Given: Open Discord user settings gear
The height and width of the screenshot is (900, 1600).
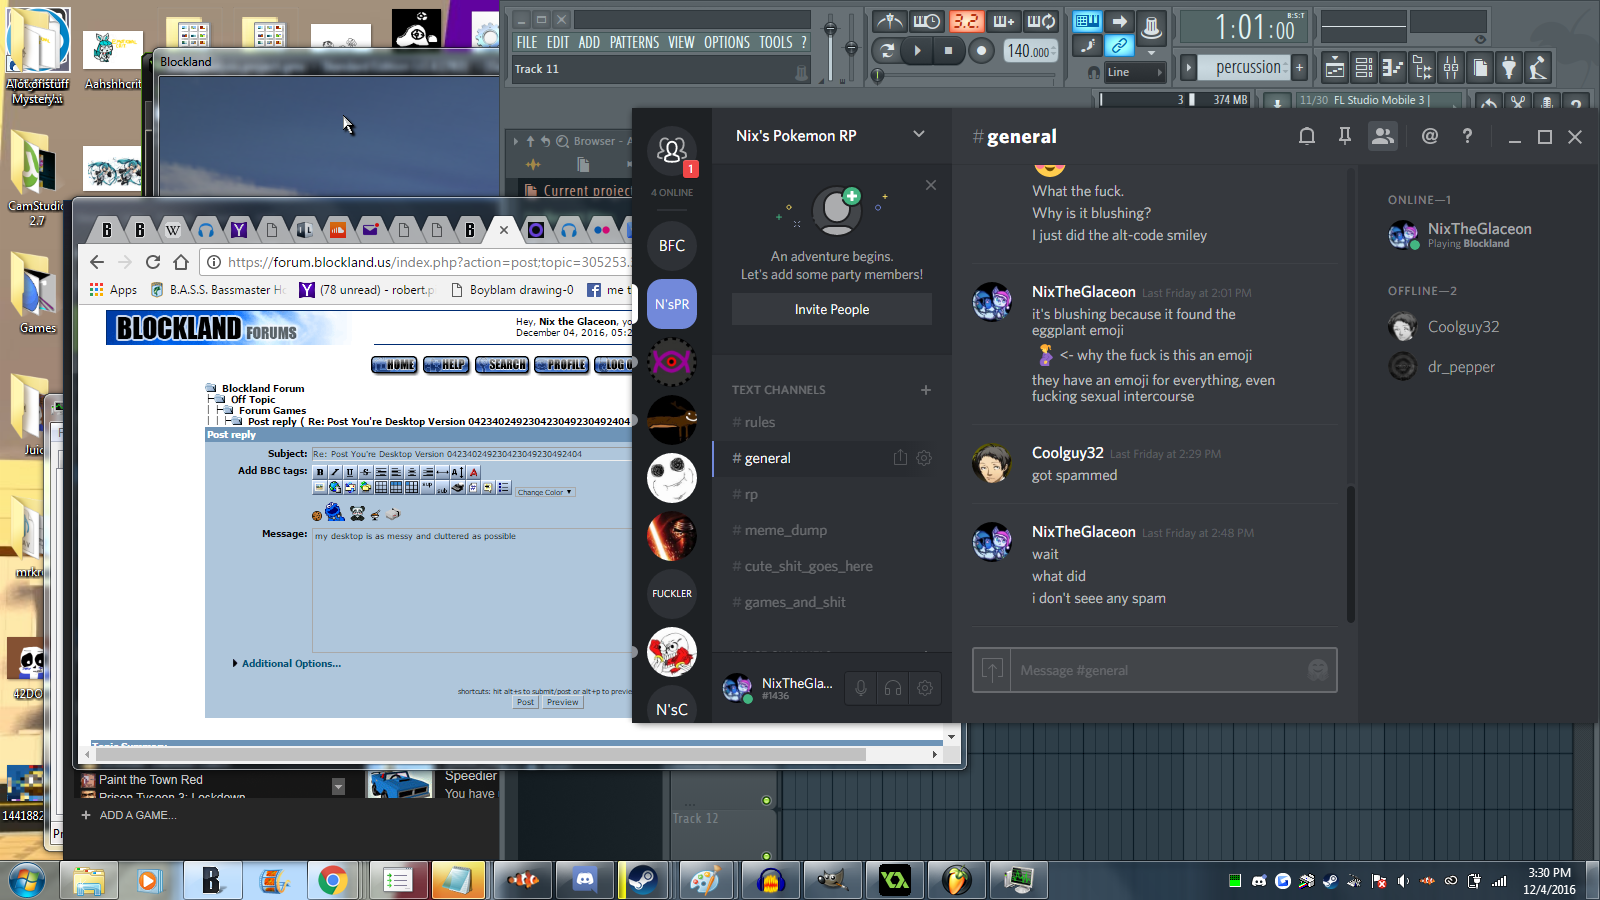Looking at the screenshot, I should coord(925,688).
